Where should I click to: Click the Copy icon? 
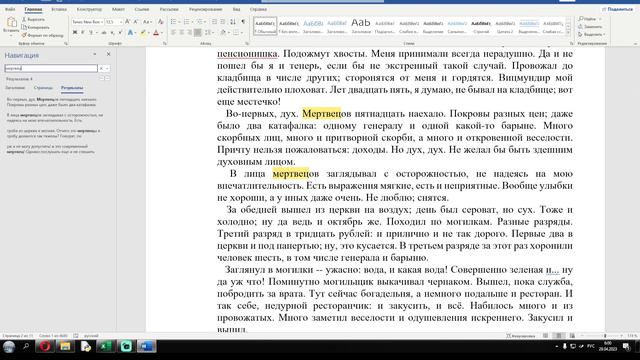pos(24,27)
